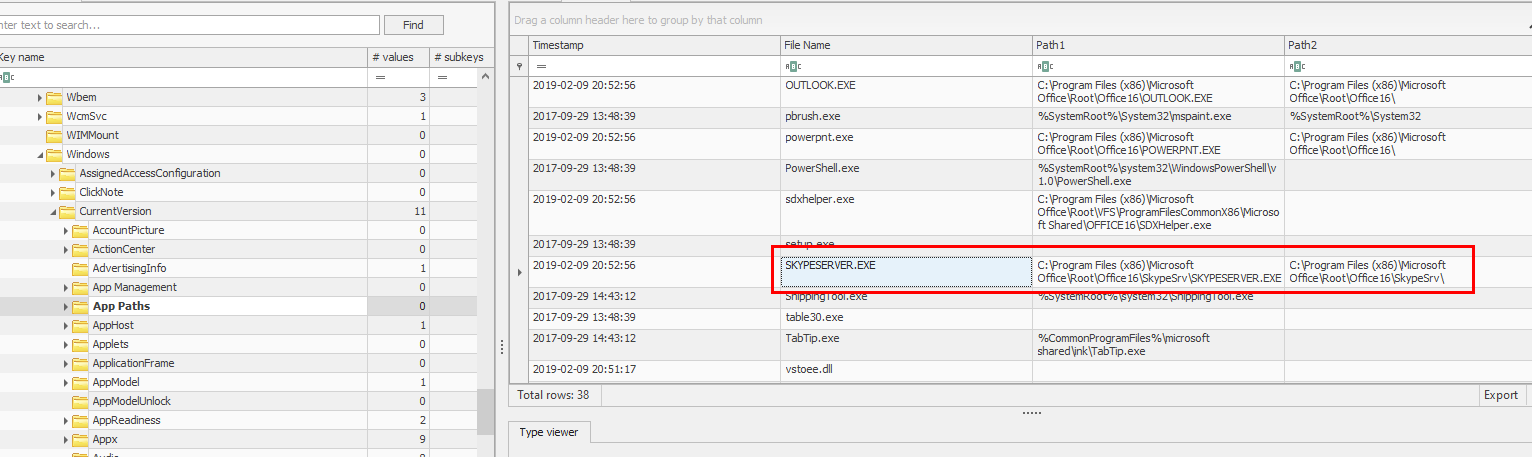Expand the AppHost key
1532x457 pixels.
(x=66, y=325)
